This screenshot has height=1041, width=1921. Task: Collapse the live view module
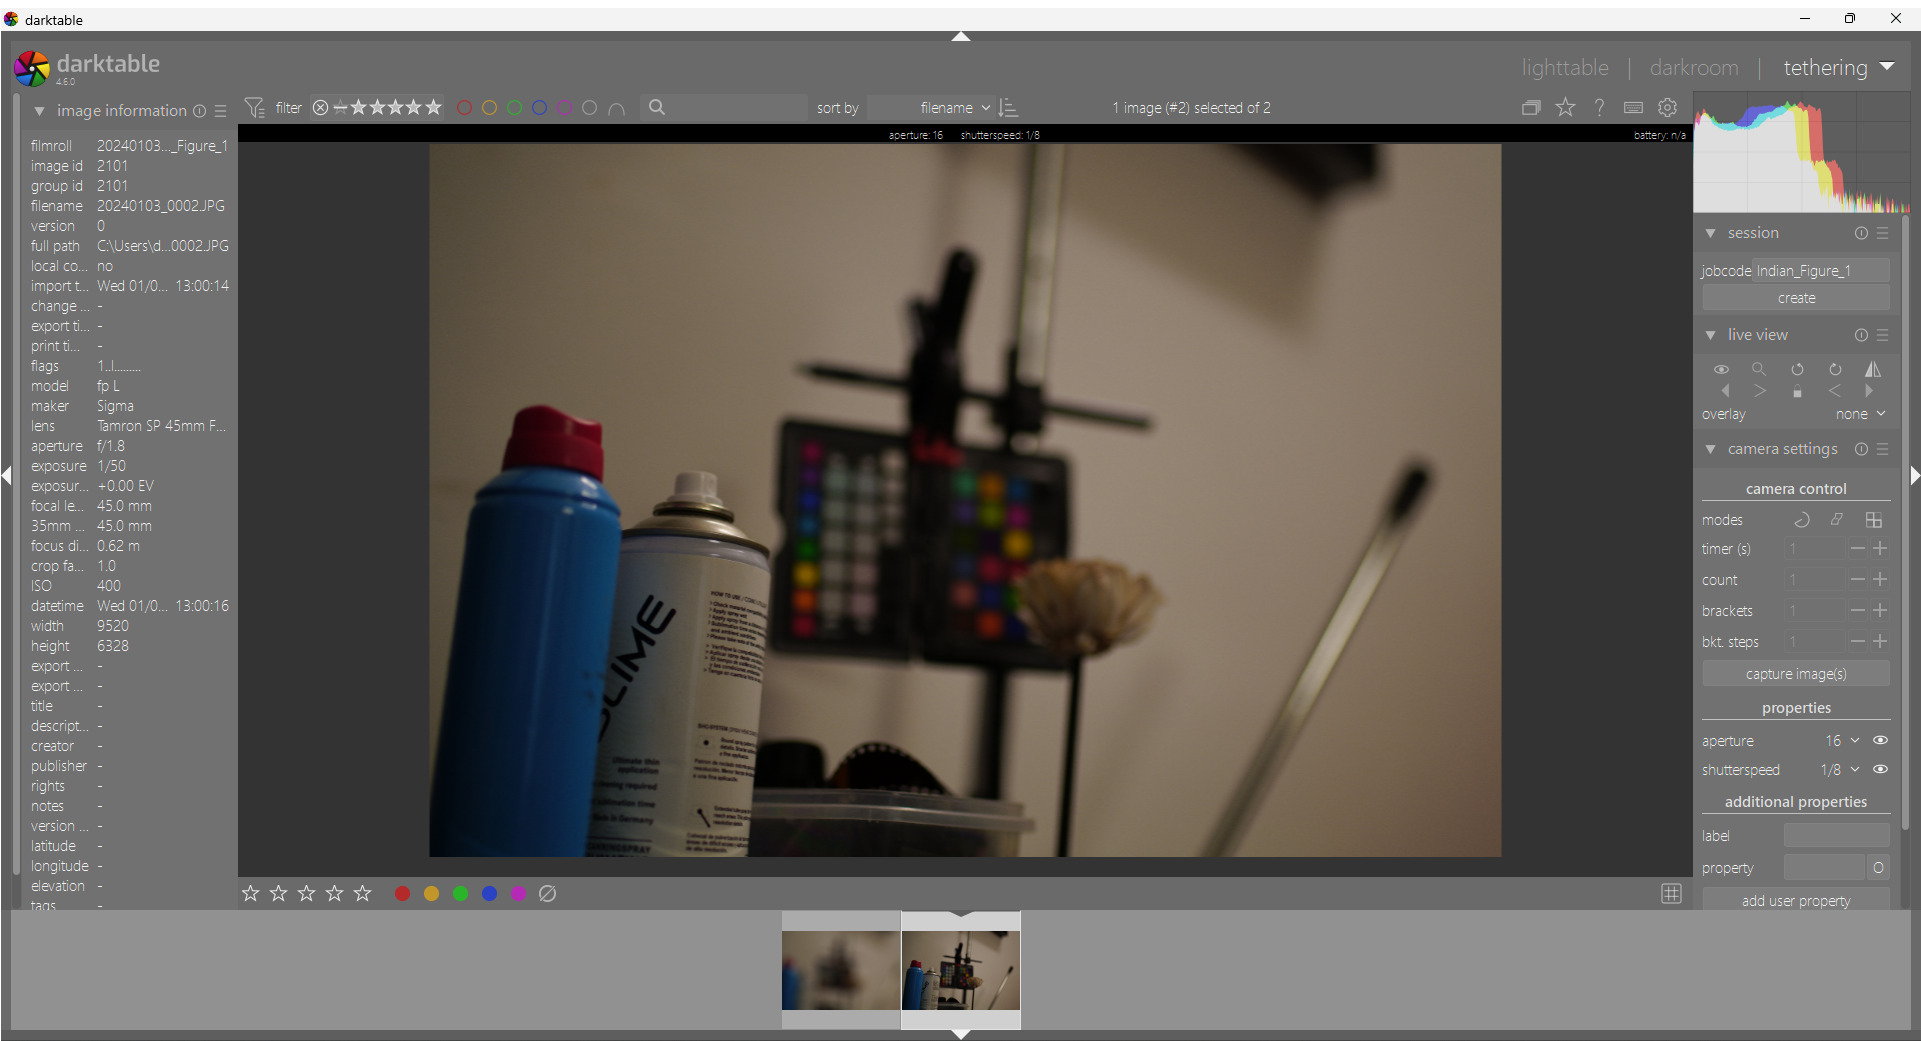click(1711, 335)
